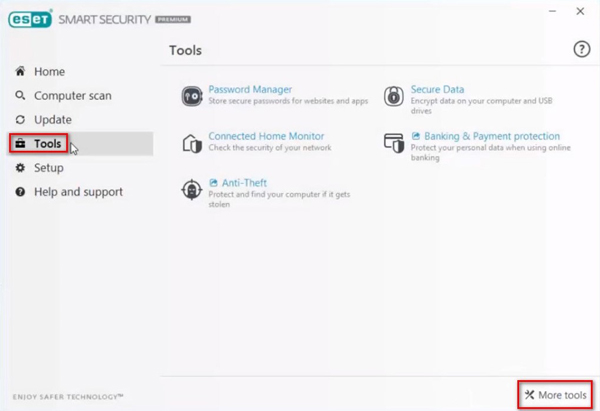Open Secure Data link
This screenshot has width=600, height=411.
point(437,90)
